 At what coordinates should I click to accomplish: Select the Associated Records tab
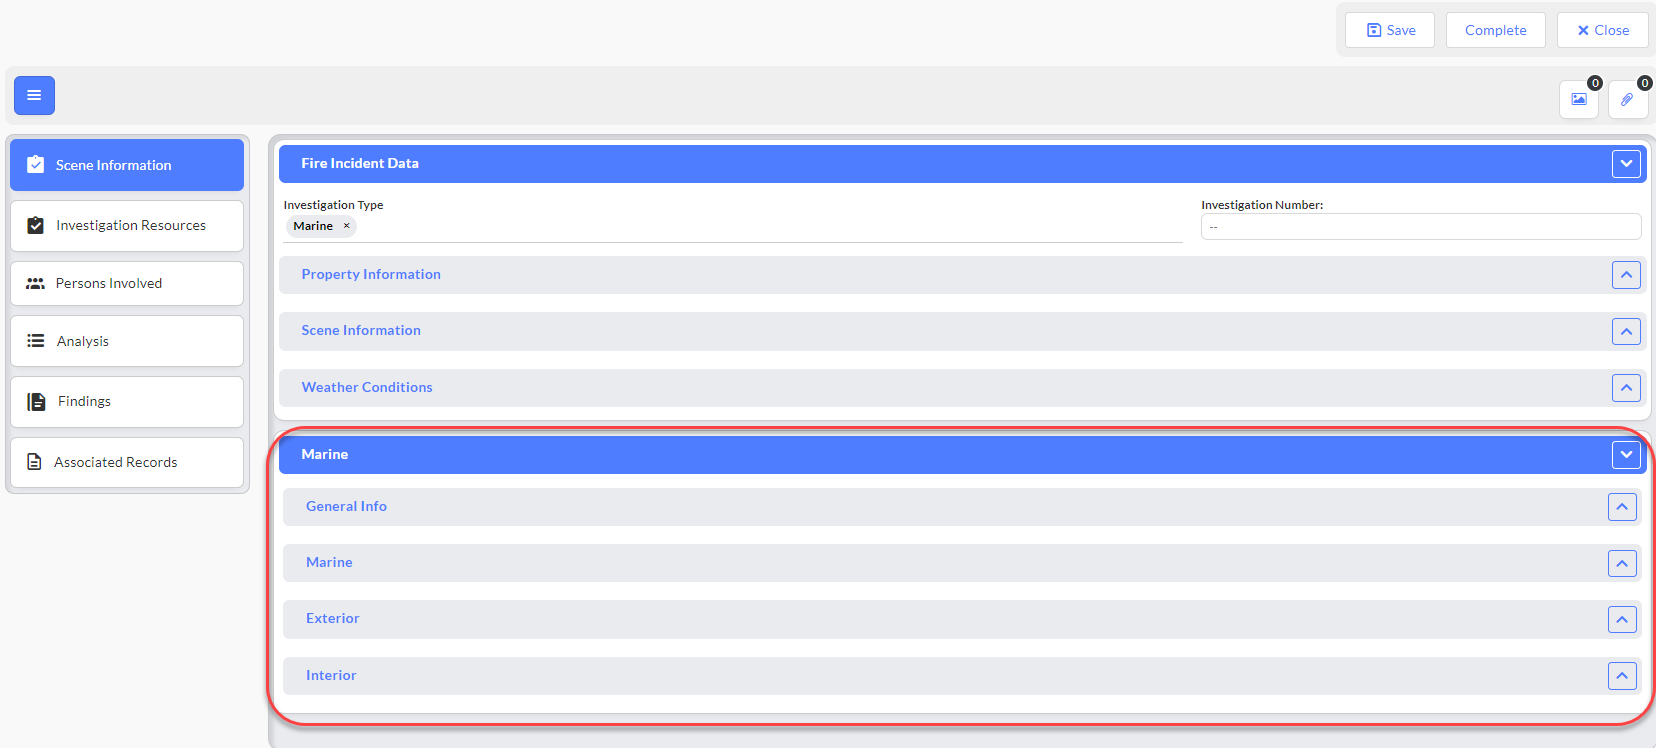127,462
